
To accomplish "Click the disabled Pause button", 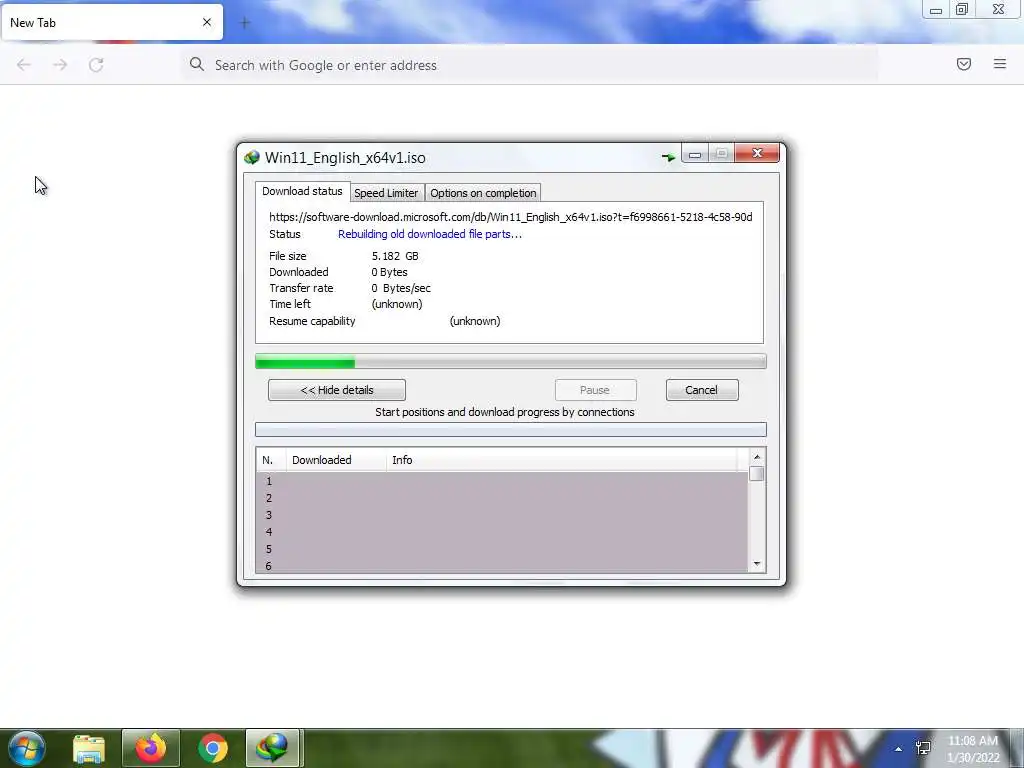I will click(x=595, y=390).
